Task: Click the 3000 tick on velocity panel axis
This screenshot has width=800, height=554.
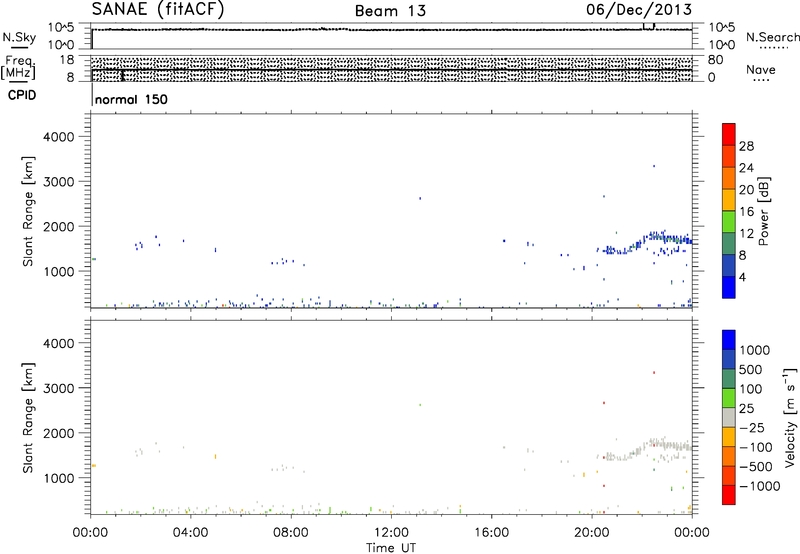Action: (x=58, y=388)
